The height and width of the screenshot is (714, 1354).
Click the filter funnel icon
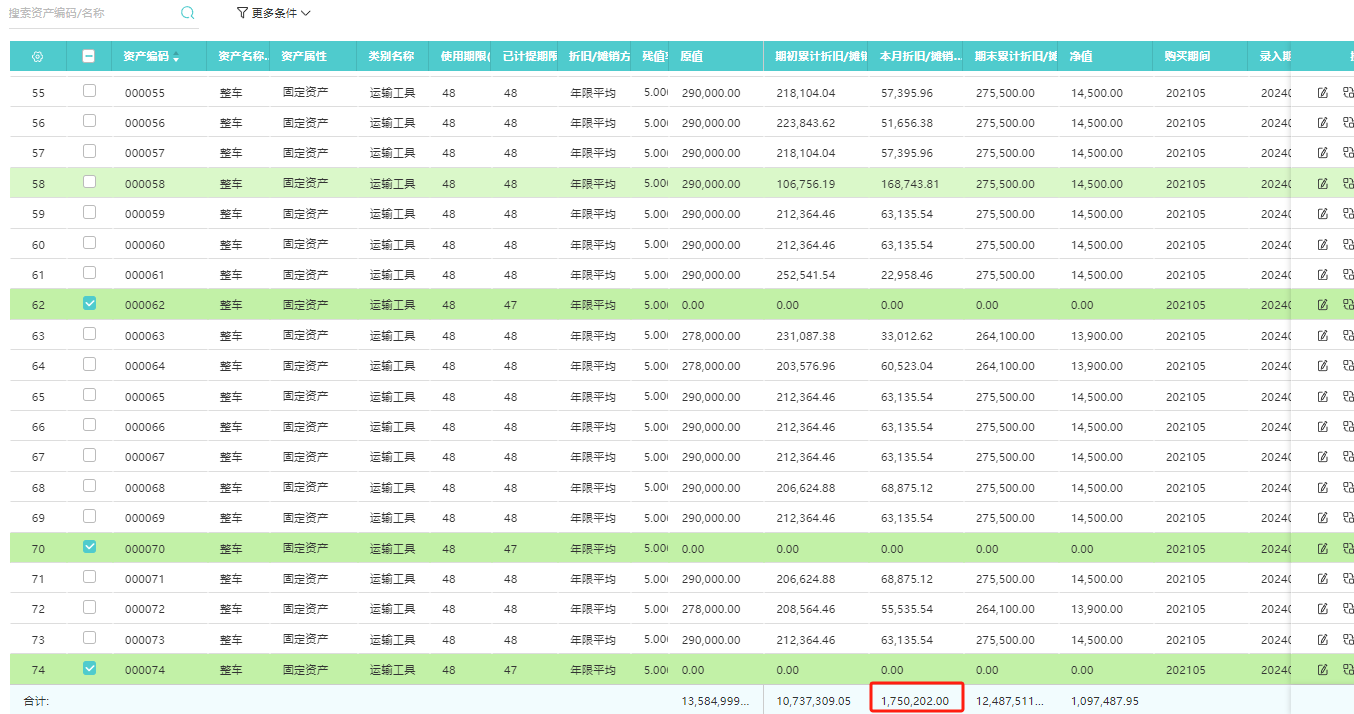[x=242, y=14]
